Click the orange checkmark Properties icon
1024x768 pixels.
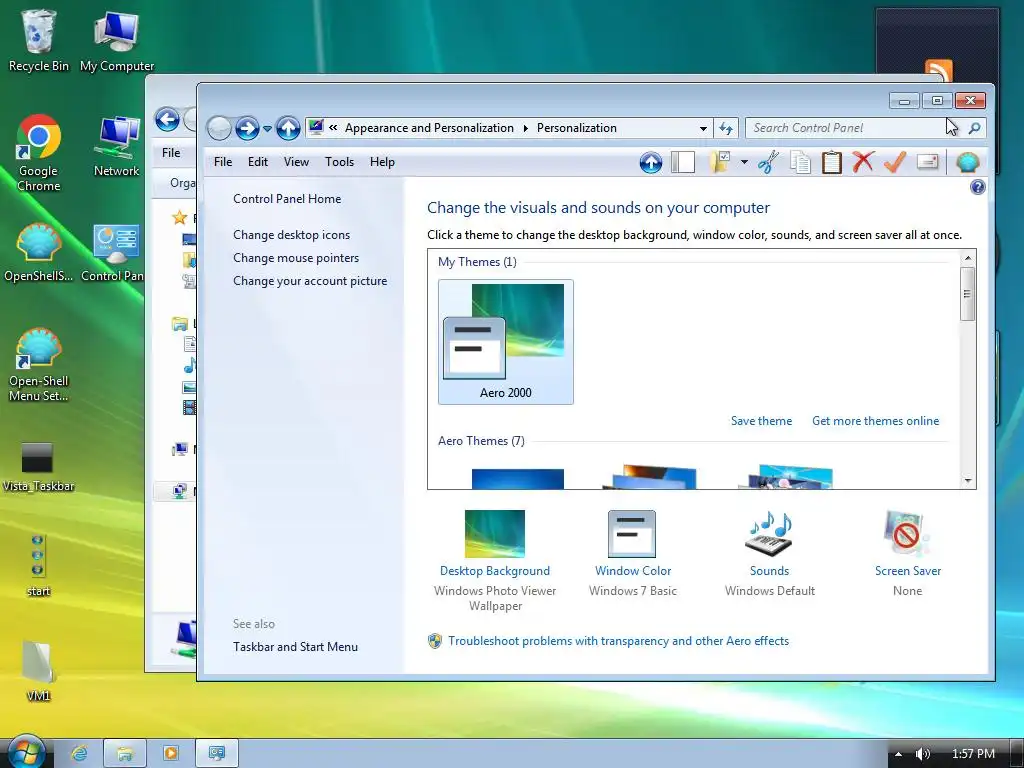point(895,162)
